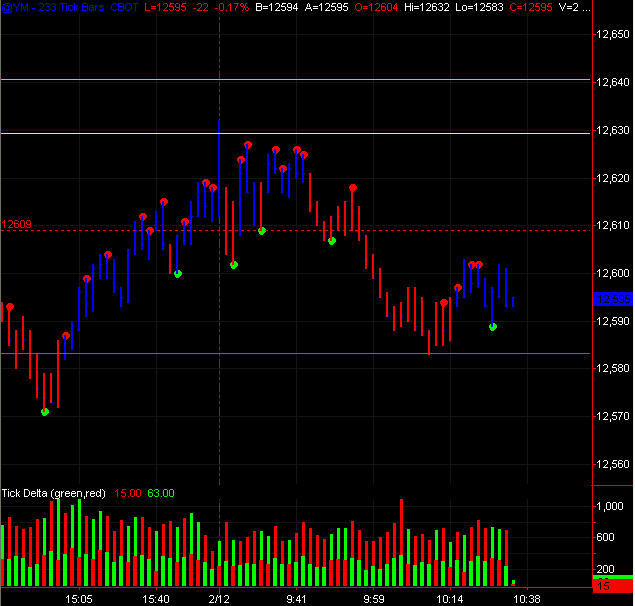The height and width of the screenshot is (606, 635).
Task: Click the 'O=12604' open value
Action: (x=376, y=7)
